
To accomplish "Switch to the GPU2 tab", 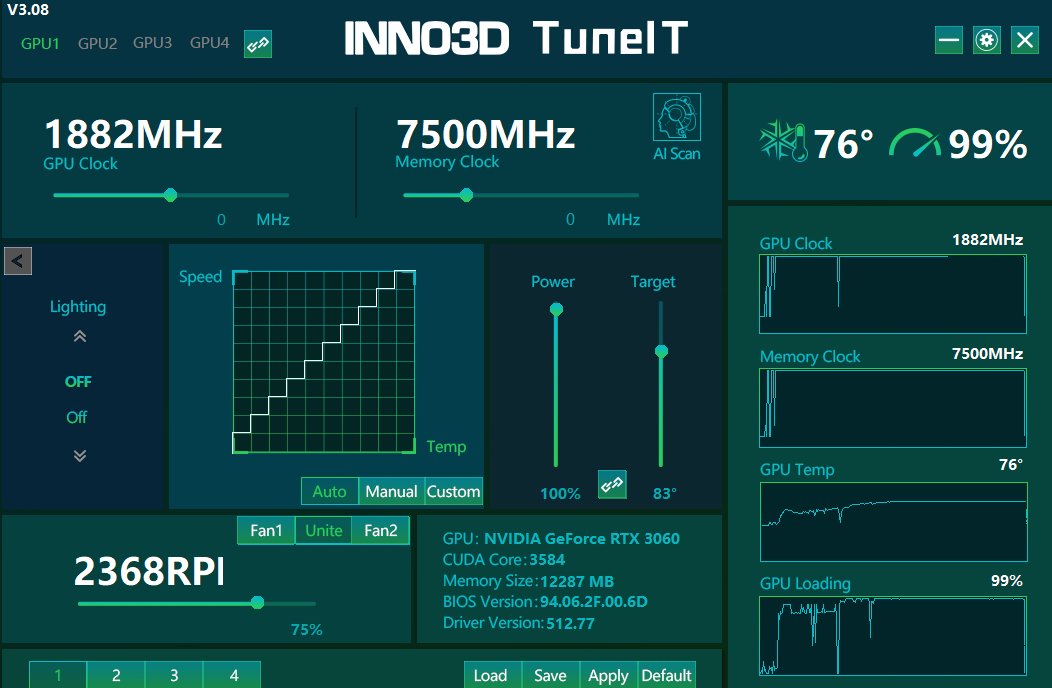I will pyautogui.click(x=97, y=44).
